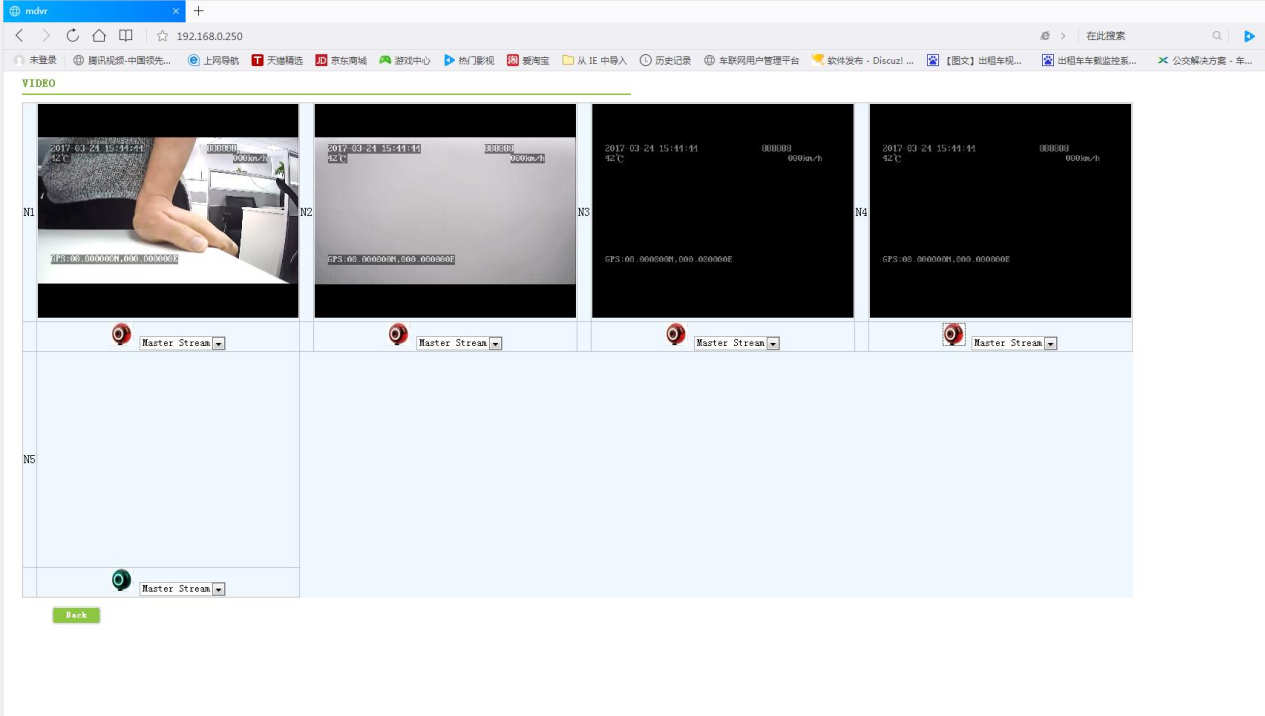Viewport: 1265px width, 716px height.
Task: Go back with browser back arrow
Action: (x=19, y=36)
